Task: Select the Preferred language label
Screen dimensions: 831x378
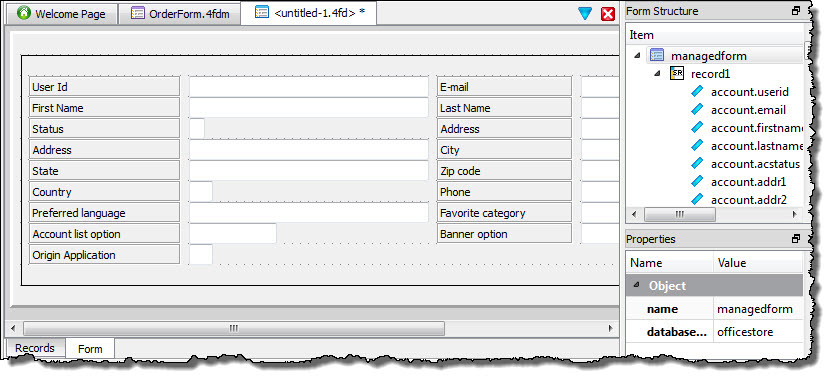Action: (x=104, y=213)
